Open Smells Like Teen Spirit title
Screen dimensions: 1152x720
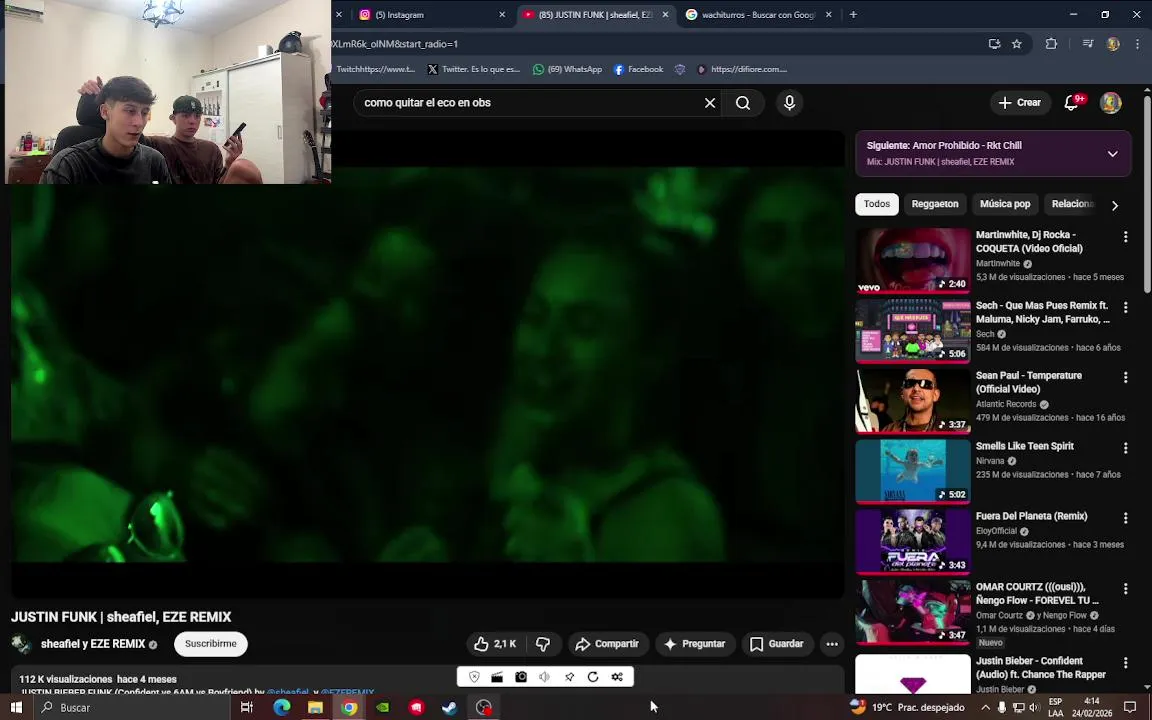pyautogui.click(x=1024, y=446)
